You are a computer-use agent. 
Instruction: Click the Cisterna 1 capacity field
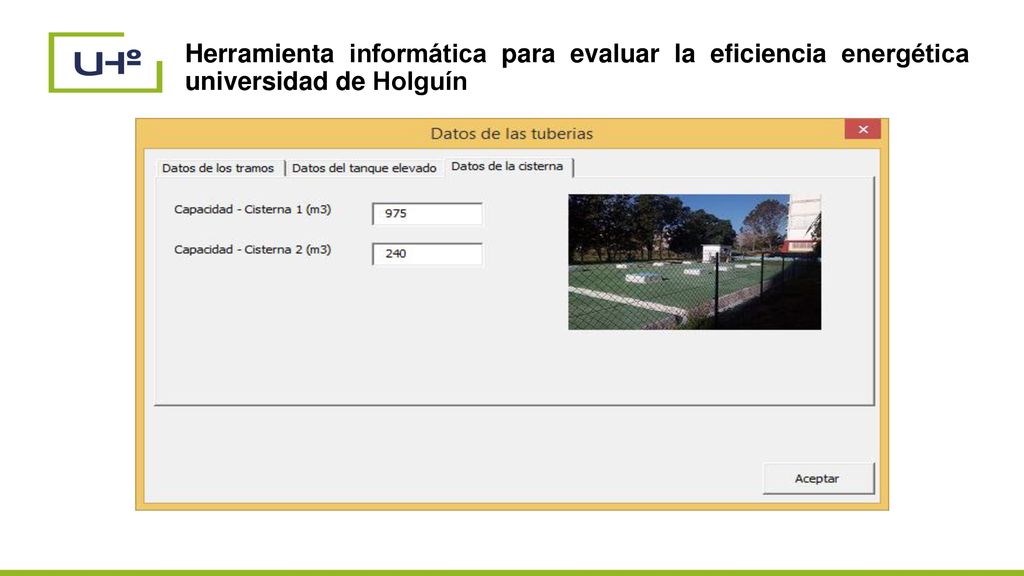(427, 214)
